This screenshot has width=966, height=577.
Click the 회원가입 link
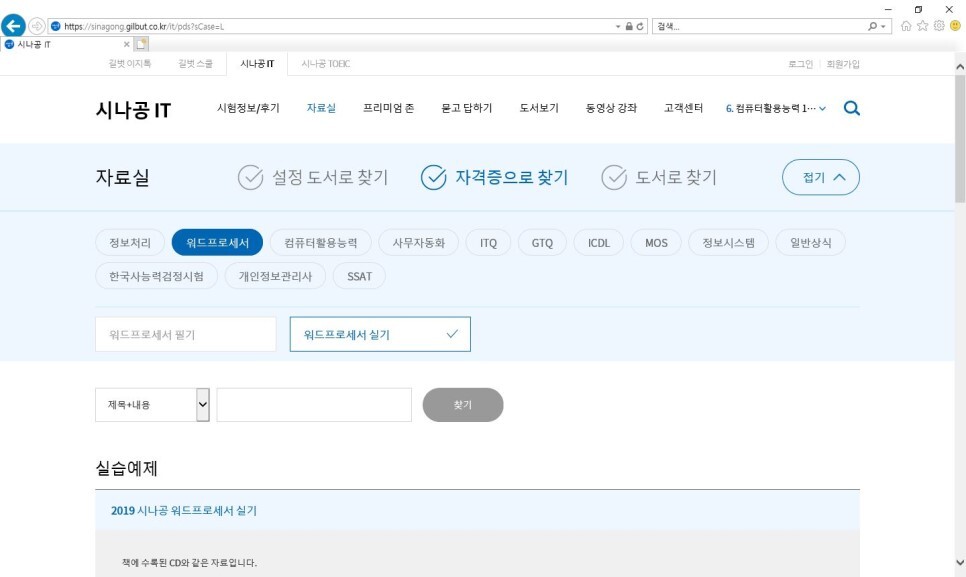(843, 63)
